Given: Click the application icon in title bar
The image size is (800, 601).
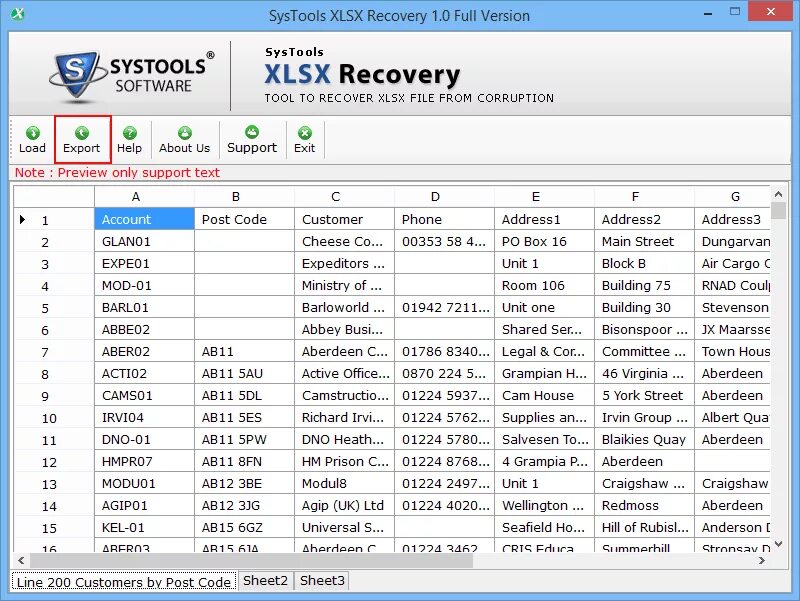Looking at the screenshot, I should pos(18,14).
